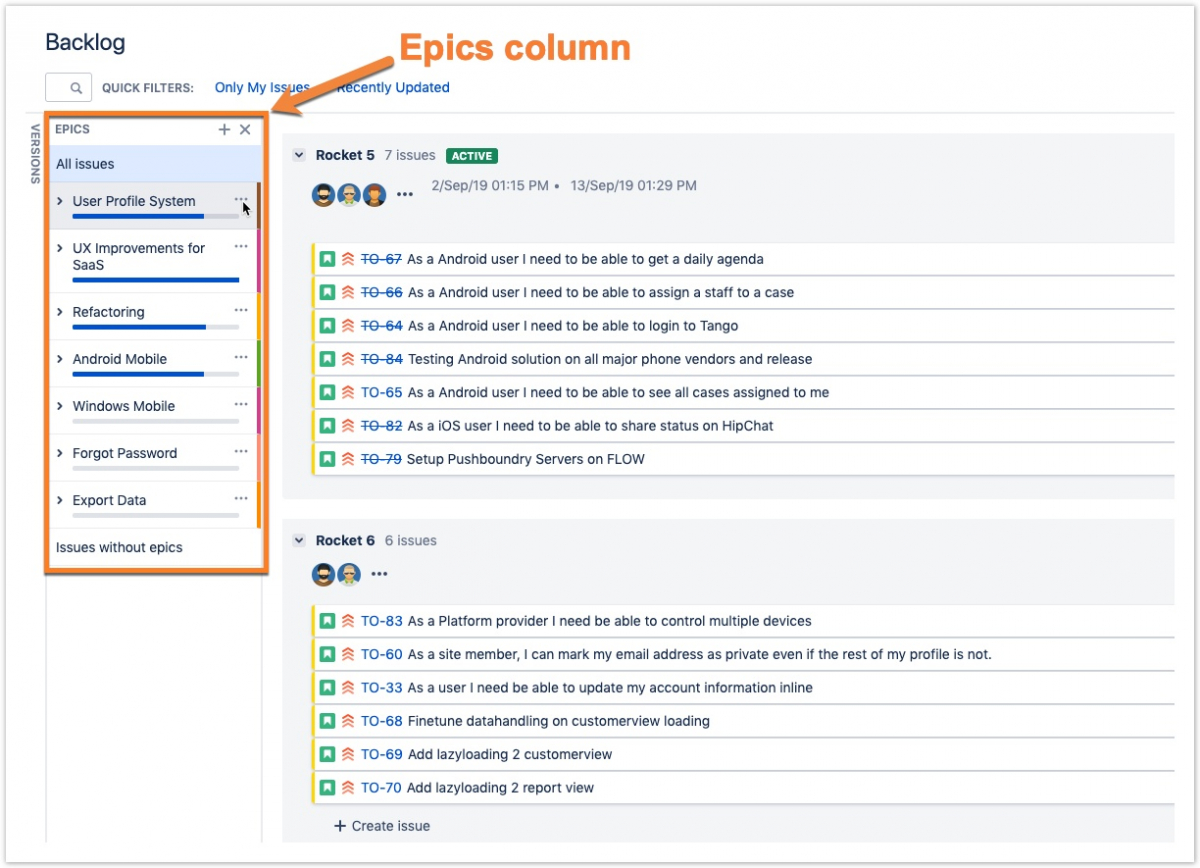Collapse the Rocket 6 sprint section
Screen dimensions: 1200x868
pos(298,541)
